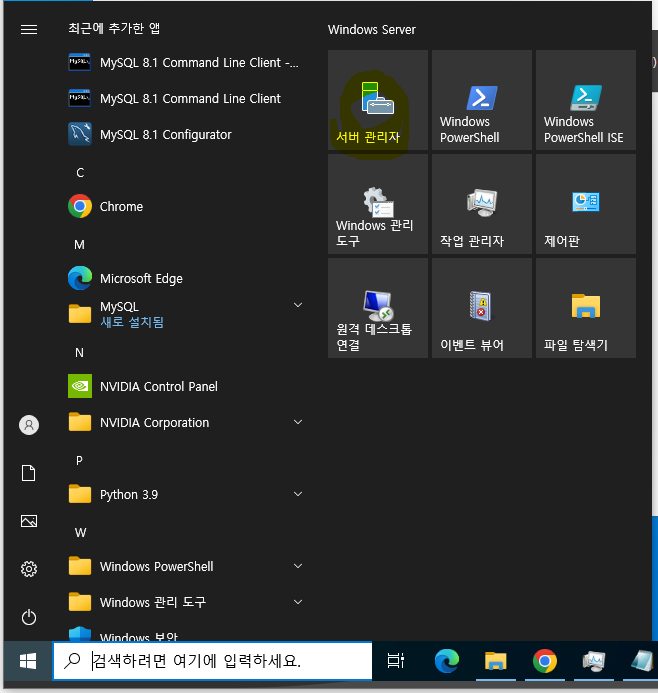Launch the Windows PowerShell tile
This screenshot has height=693, width=658.
tap(482, 100)
